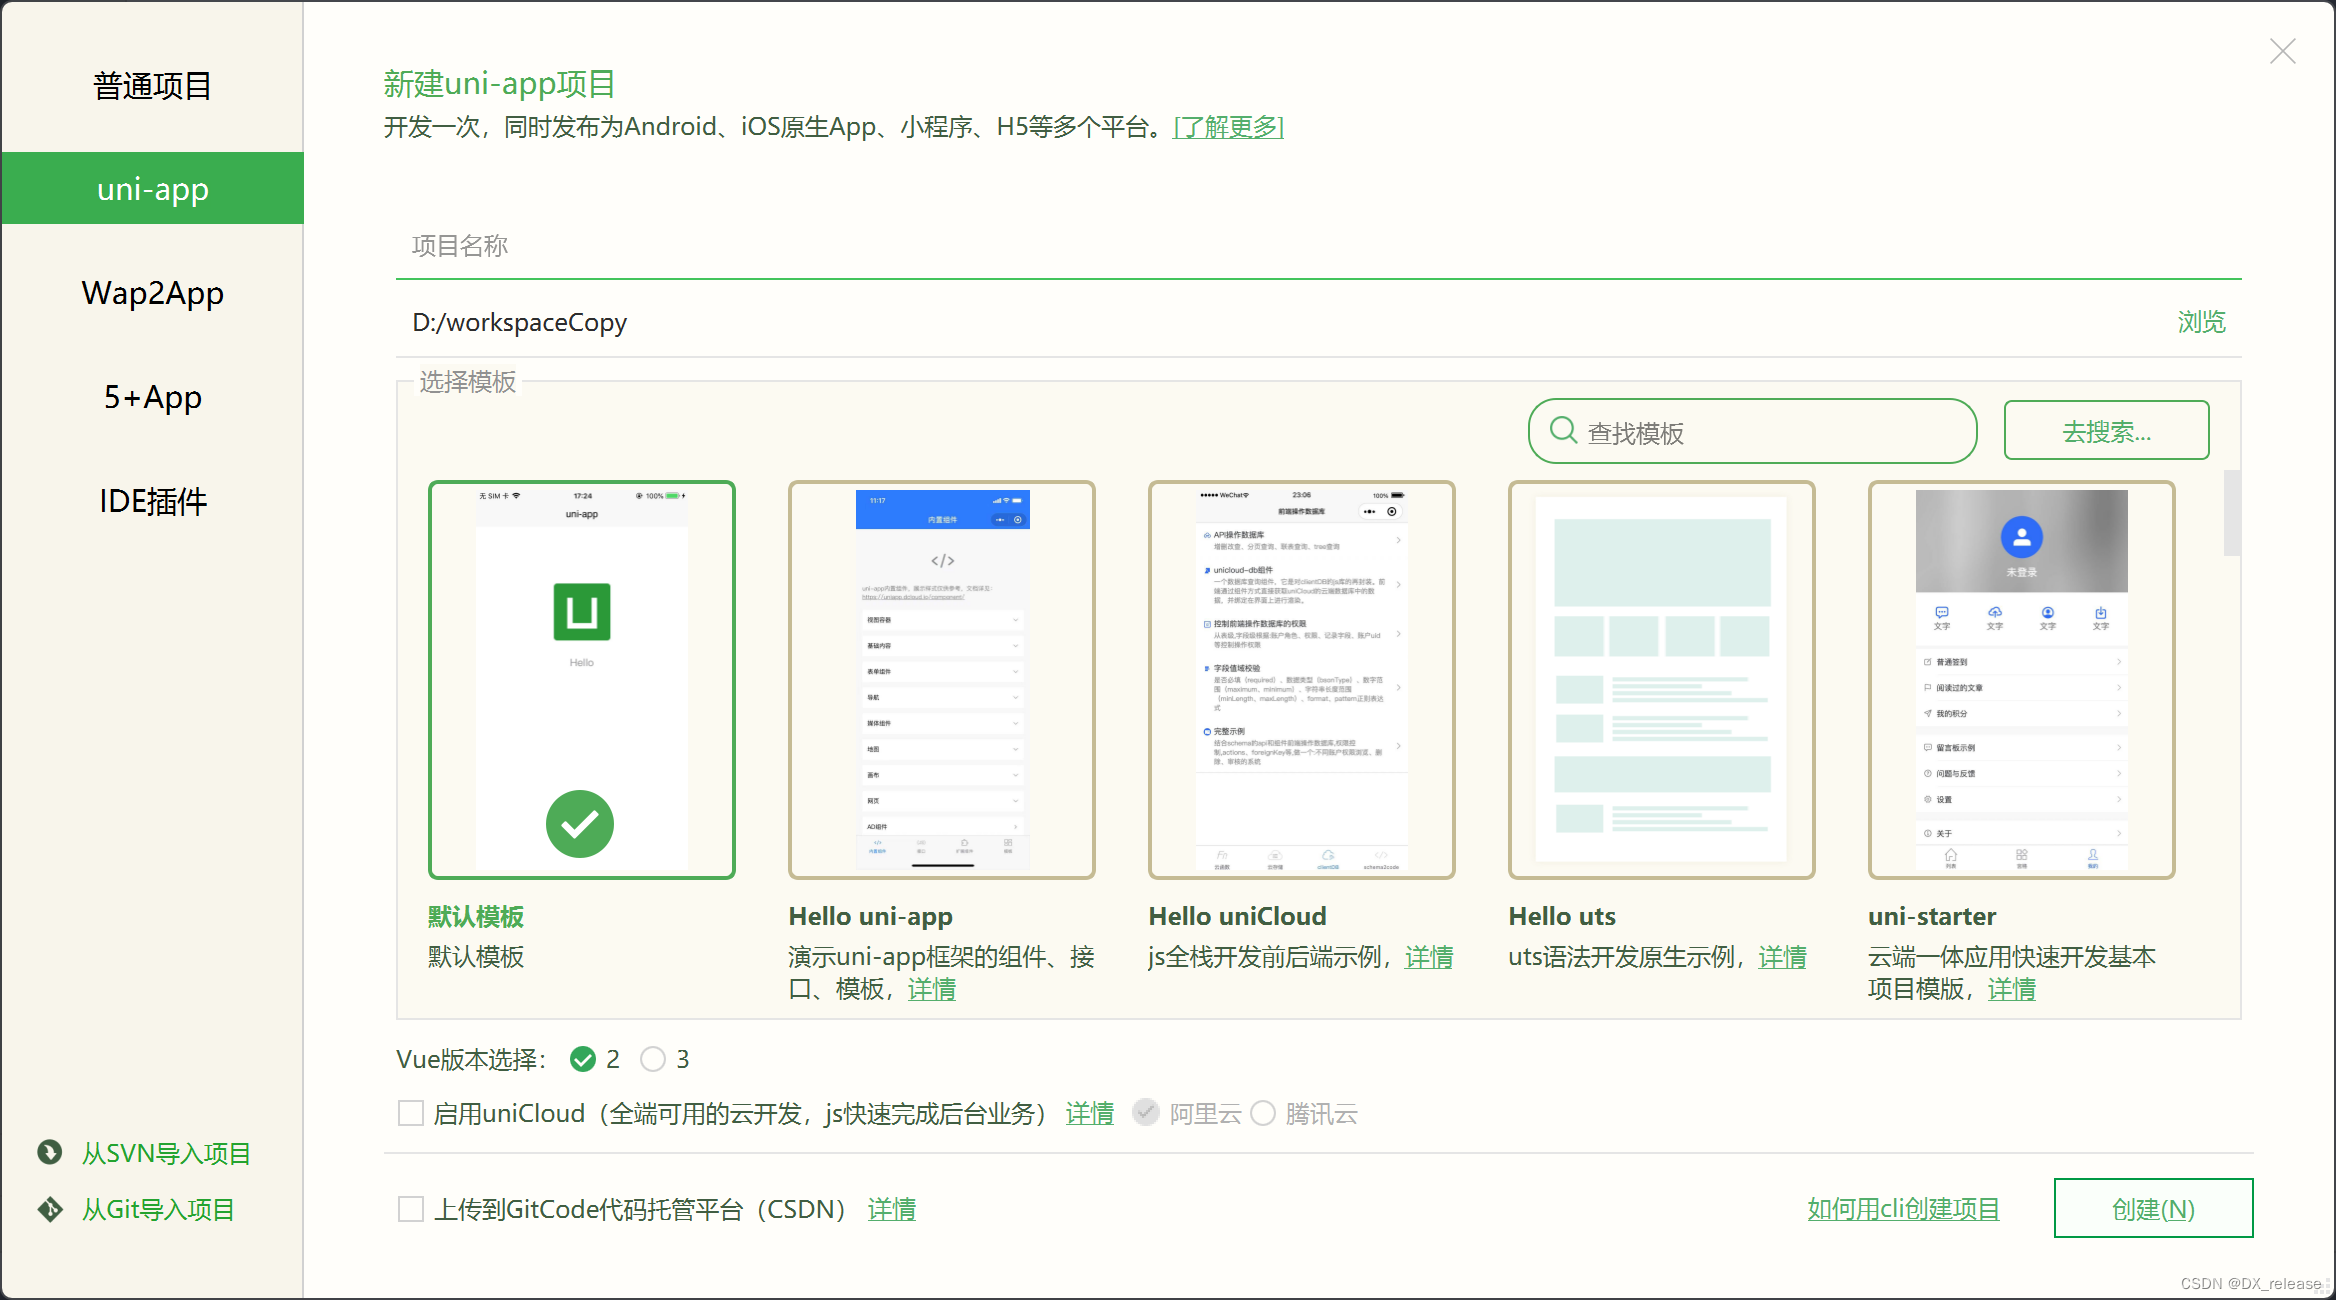Switch to the Wap2App tab
Image resolution: width=2336 pixels, height=1300 pixels.
(x=152, y=293)
